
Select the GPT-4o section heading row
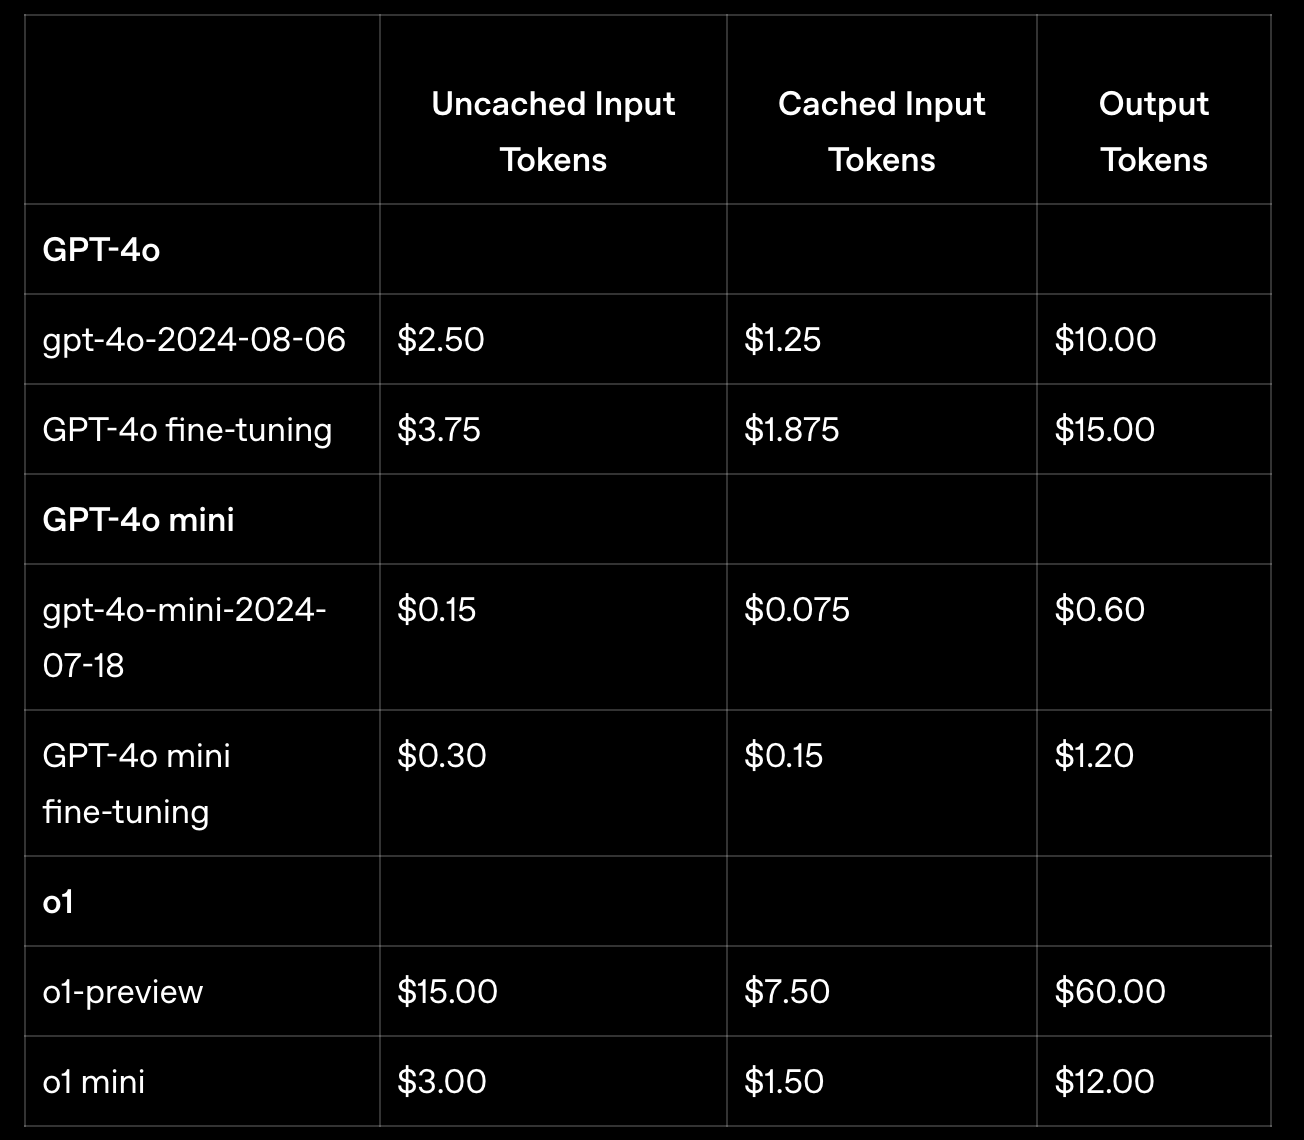(101, 250)
